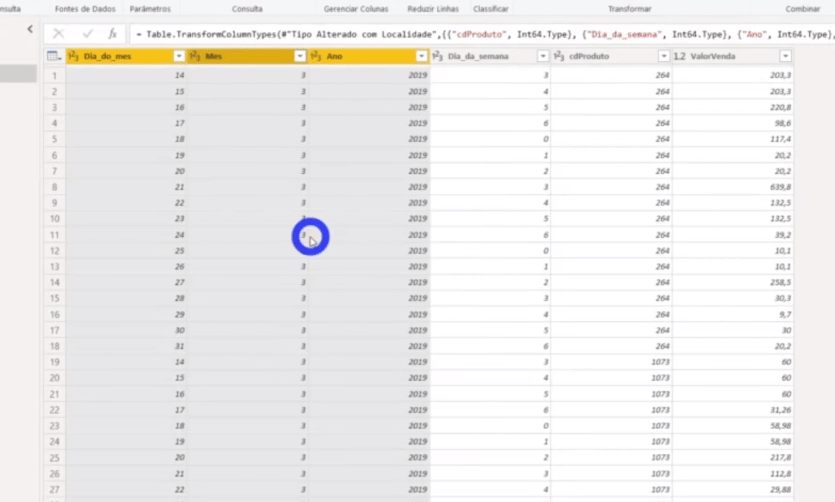Select row number 1 in the table
The width and height of the screenshot is (835, 502).
tap(53, 76)
